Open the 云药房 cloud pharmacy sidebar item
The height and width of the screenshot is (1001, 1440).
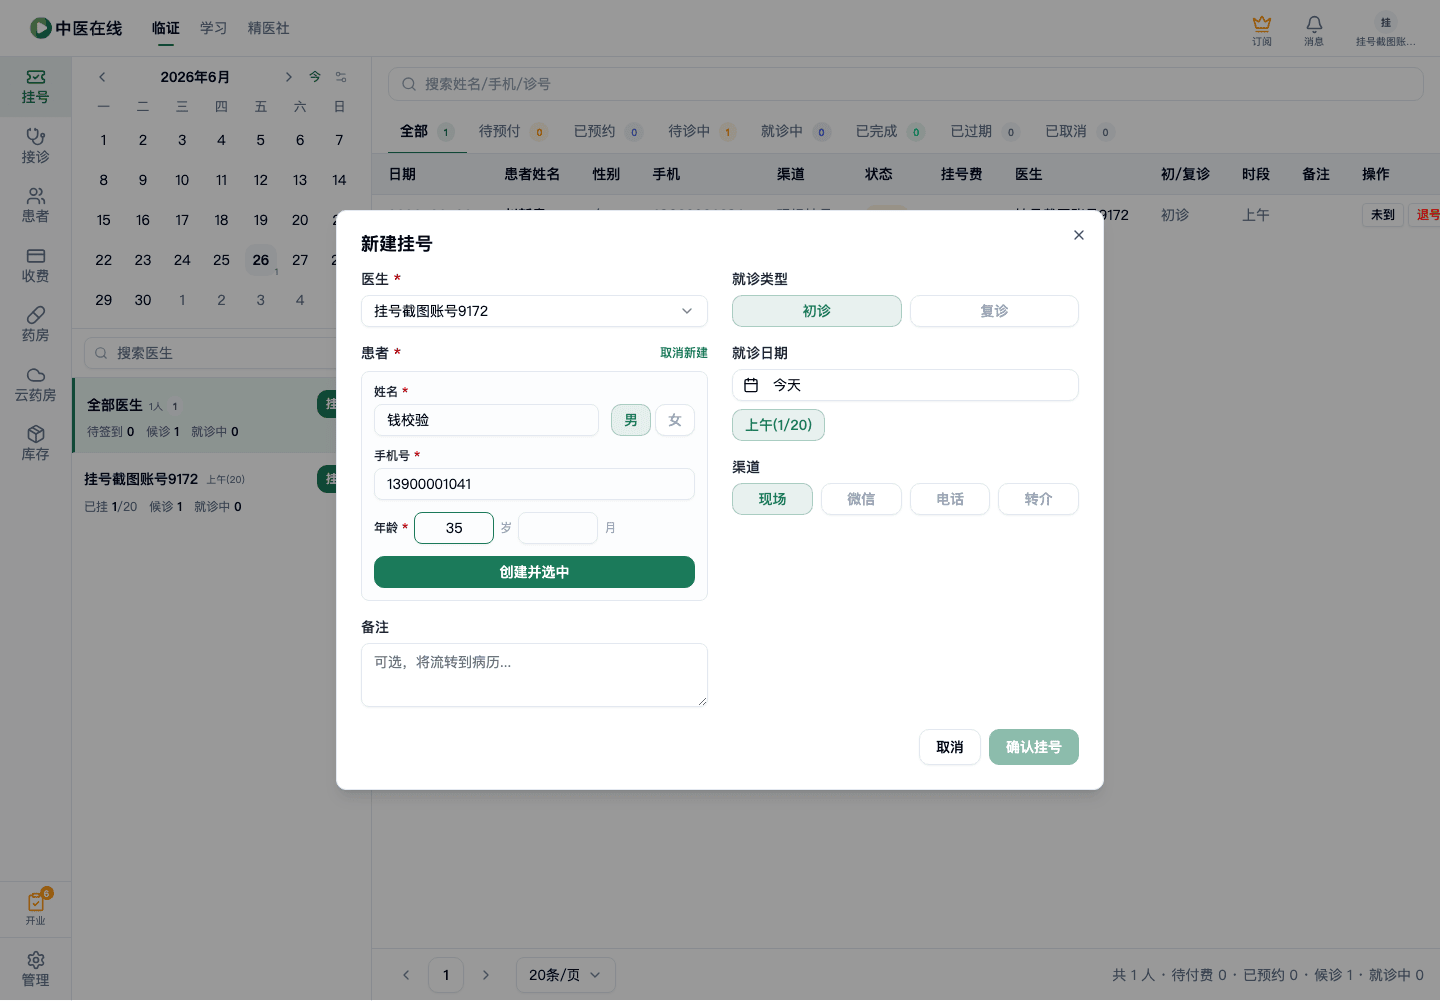pyautogui.click(x=35, y=384)
